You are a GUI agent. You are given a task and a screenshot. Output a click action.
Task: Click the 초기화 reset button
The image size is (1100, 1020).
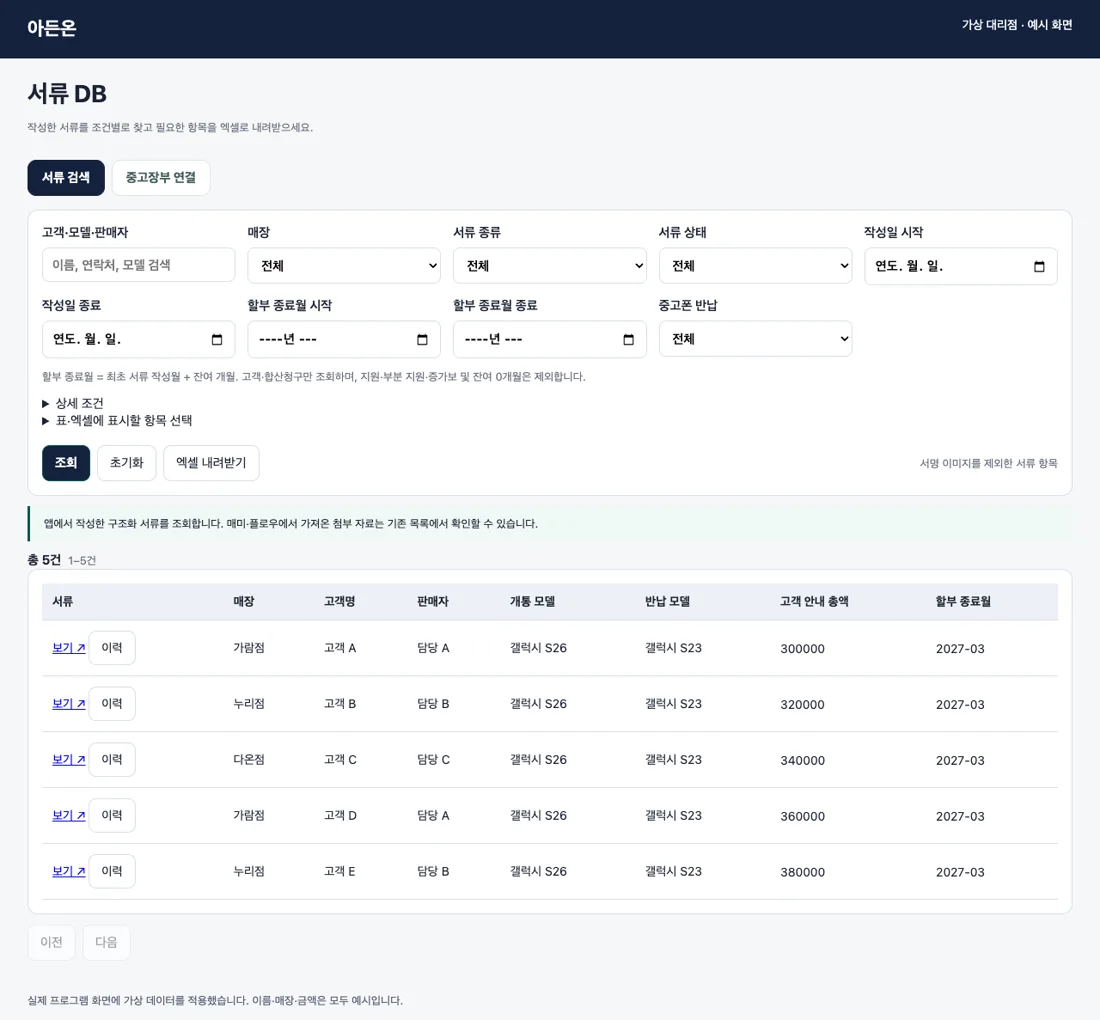[126, 463]
